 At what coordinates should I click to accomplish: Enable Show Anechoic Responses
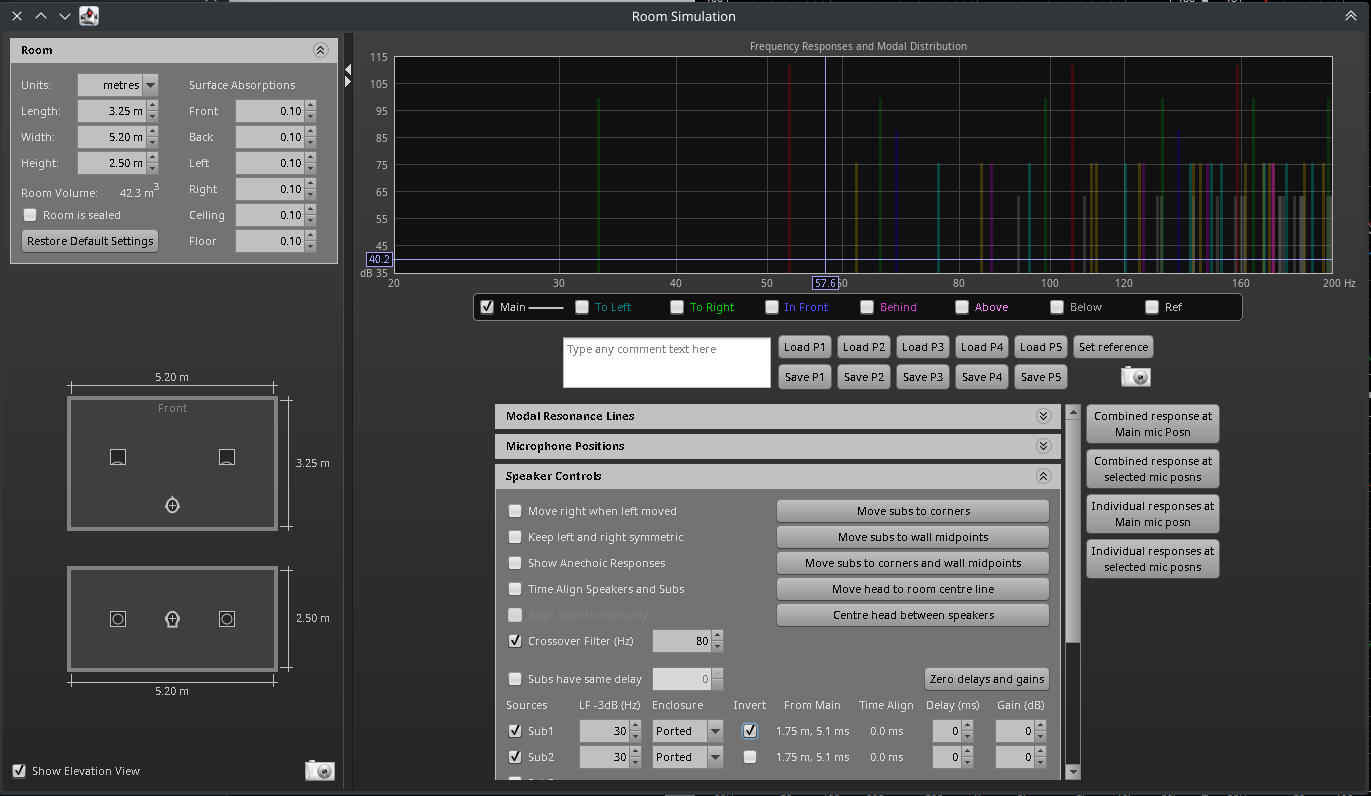[515, 563]
